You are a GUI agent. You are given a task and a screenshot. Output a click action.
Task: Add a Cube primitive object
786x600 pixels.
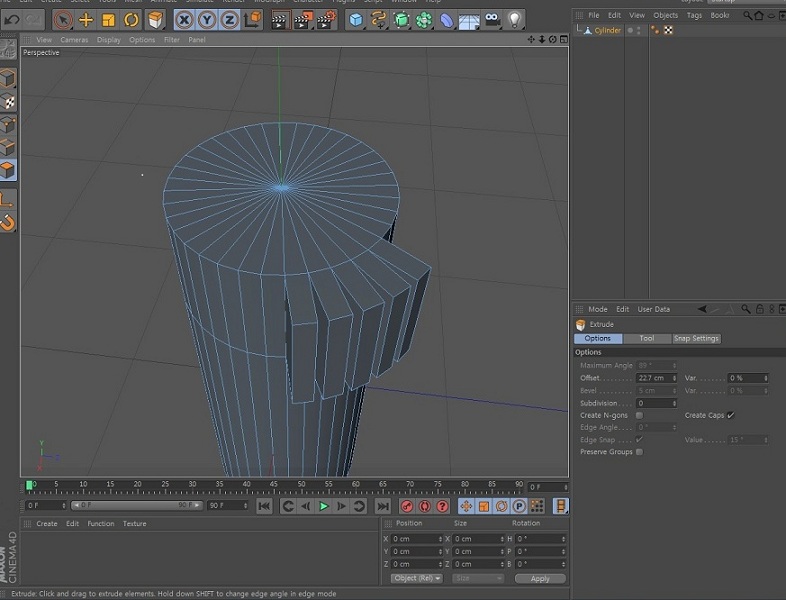[355, 20]
